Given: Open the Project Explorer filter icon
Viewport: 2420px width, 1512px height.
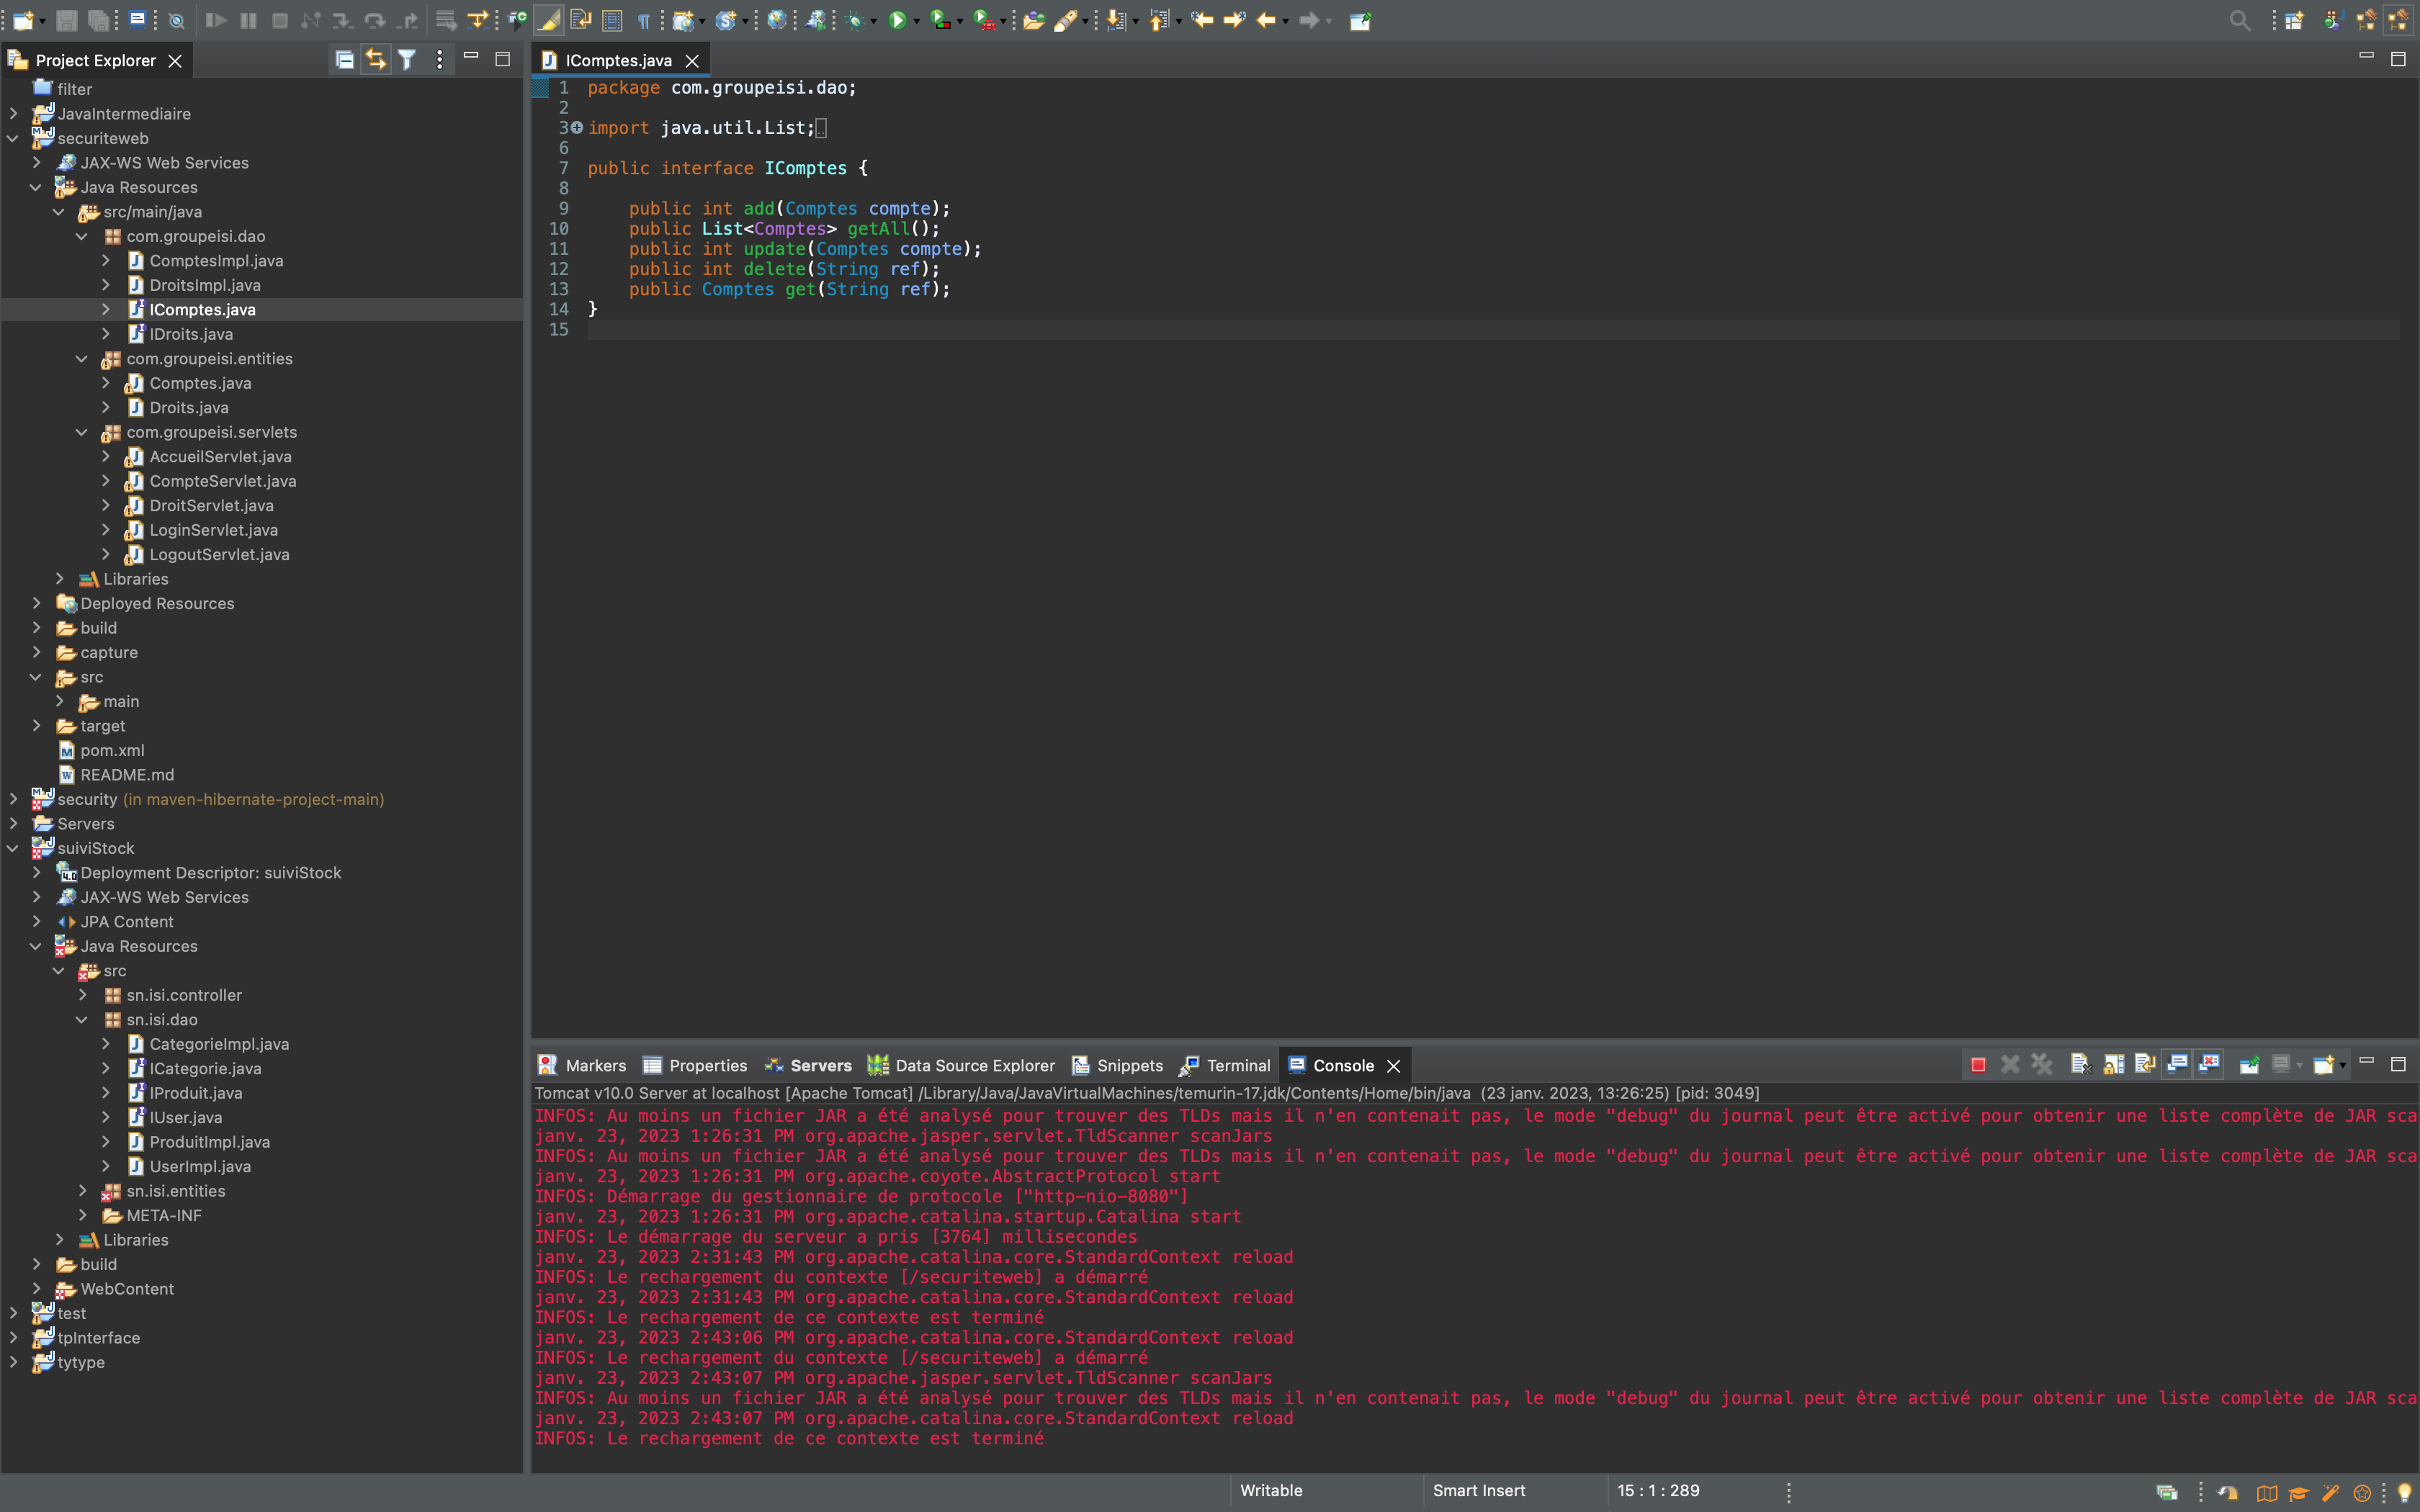Looking at the screenshot, I should pyautogui.click(x=407, y=60).
